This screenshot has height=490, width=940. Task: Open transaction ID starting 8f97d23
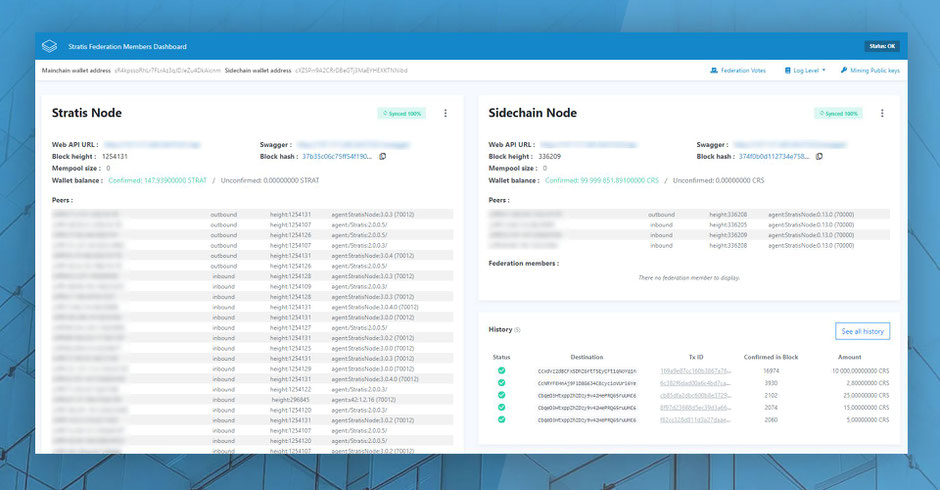pyautogui.click(x=695, y=408)
